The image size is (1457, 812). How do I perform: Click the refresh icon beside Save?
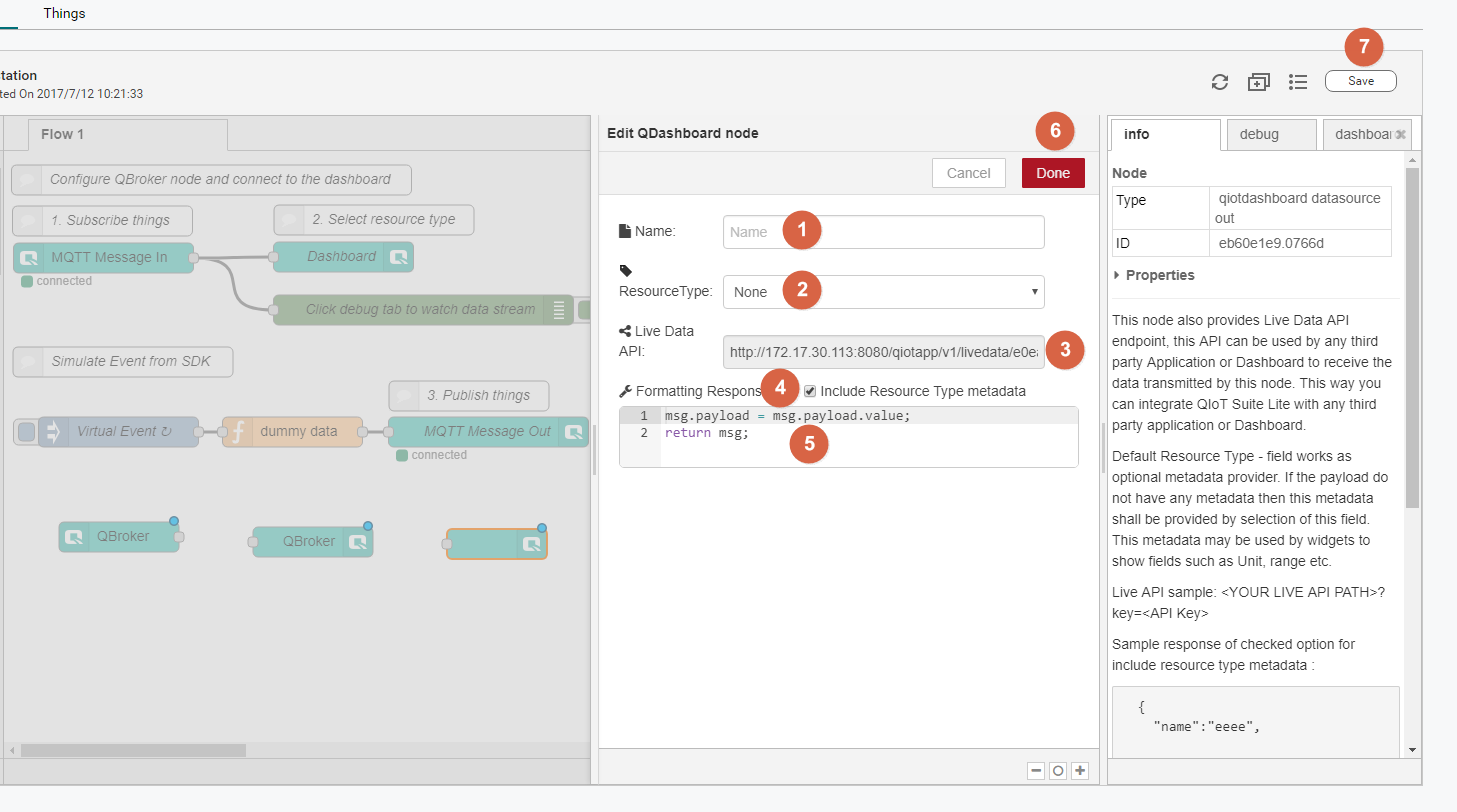point(1219,82)
